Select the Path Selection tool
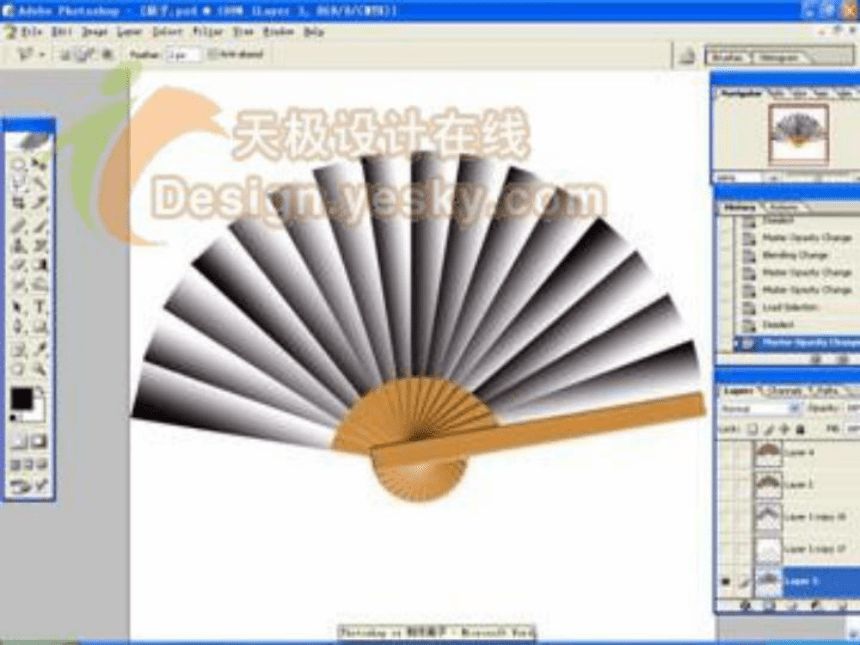The width and height of the screenshot is (860, 645). (x=19, y=307)
